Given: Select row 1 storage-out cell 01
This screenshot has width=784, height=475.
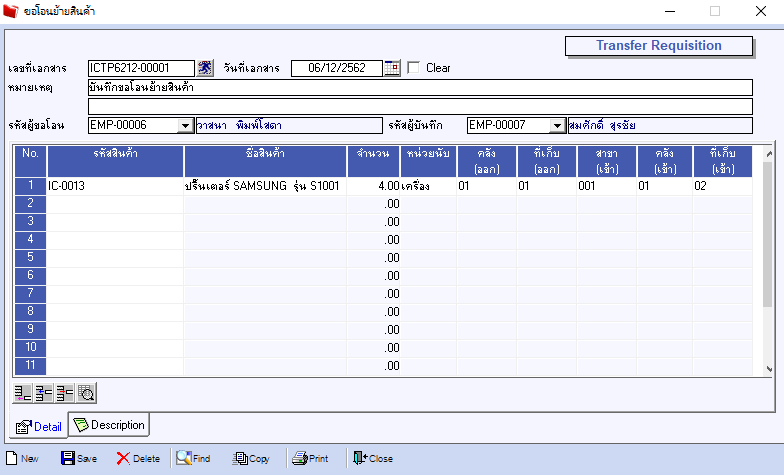Looking at the screenshot, I should pyautogui.click(x=546, y=186).
